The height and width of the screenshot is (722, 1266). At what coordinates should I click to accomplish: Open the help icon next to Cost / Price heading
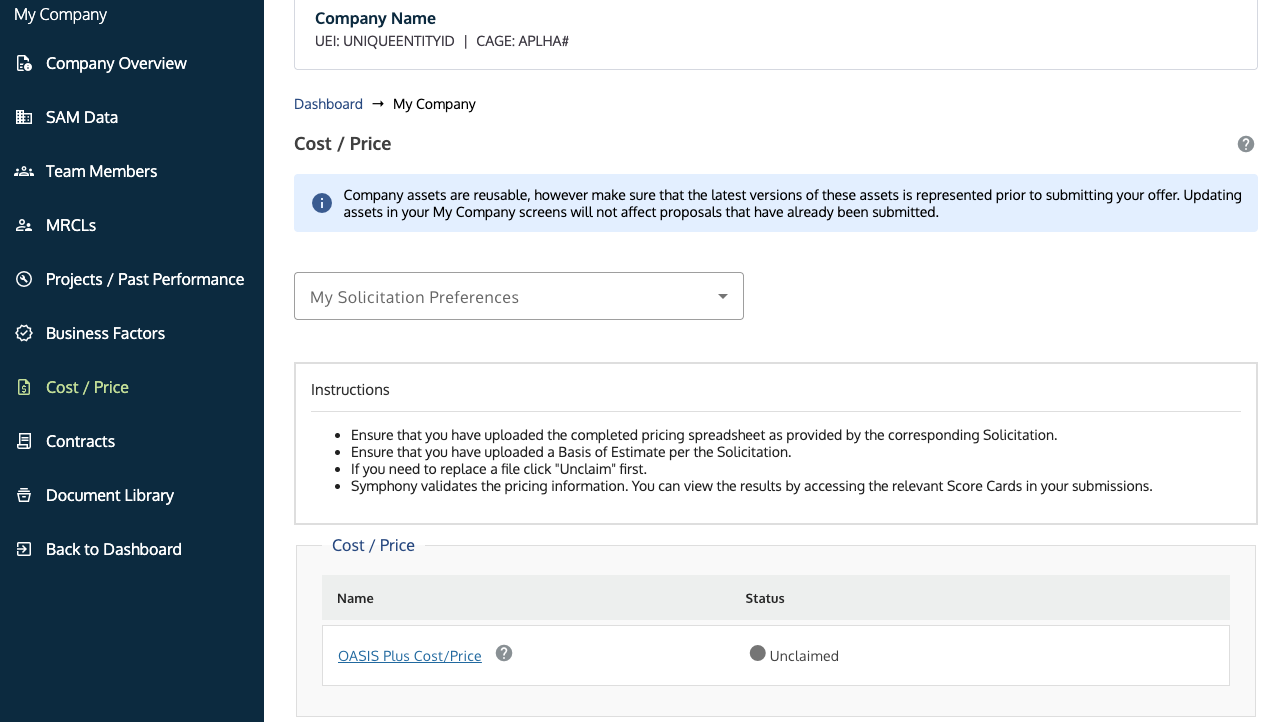click(1245, 143)
